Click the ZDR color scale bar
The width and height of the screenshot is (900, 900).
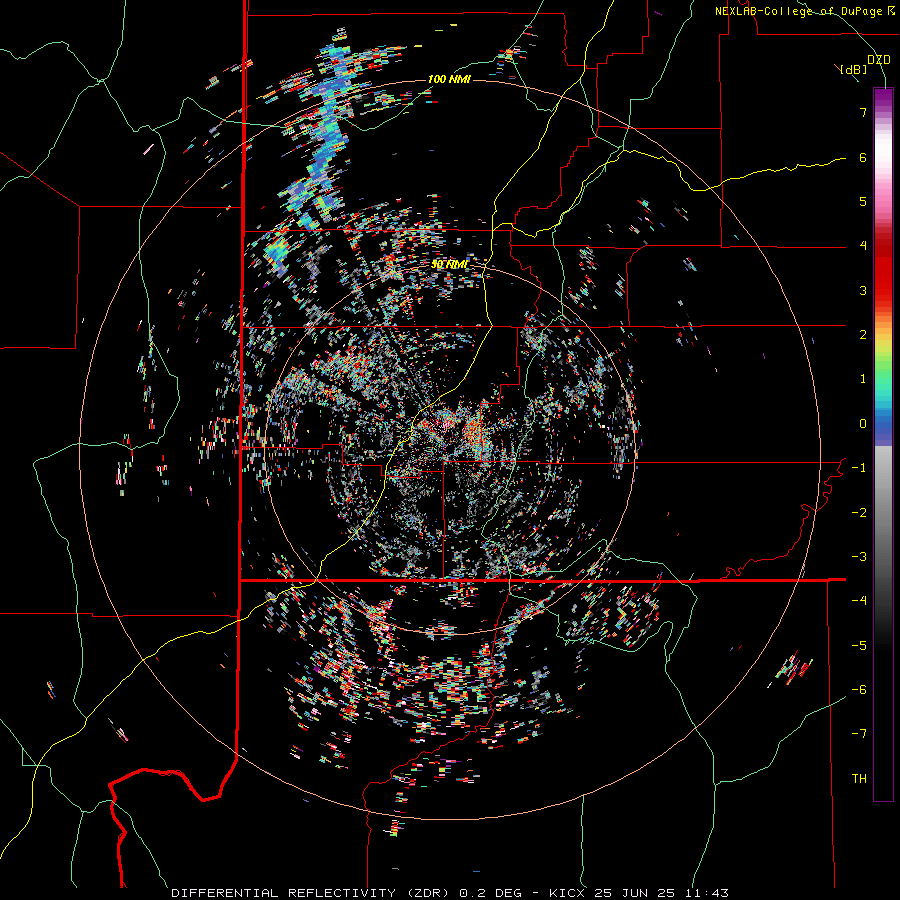tap(883, 444)
